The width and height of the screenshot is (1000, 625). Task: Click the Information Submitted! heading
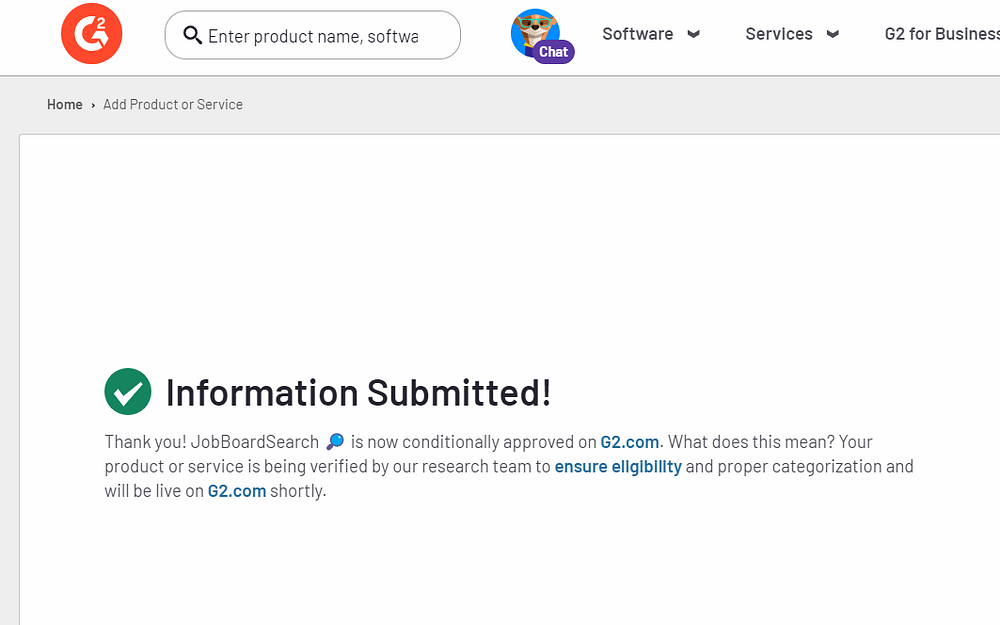358,393
